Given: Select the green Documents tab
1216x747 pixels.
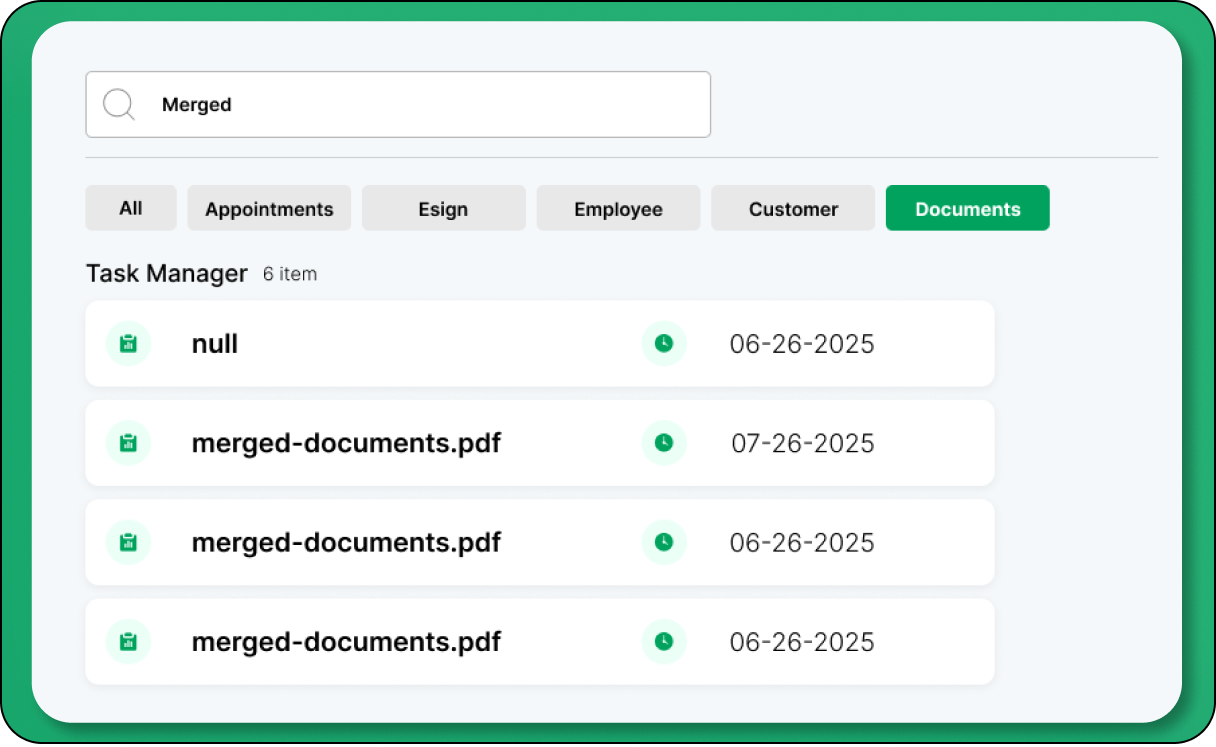Looking at the screenshot, I should coord(967,208).
